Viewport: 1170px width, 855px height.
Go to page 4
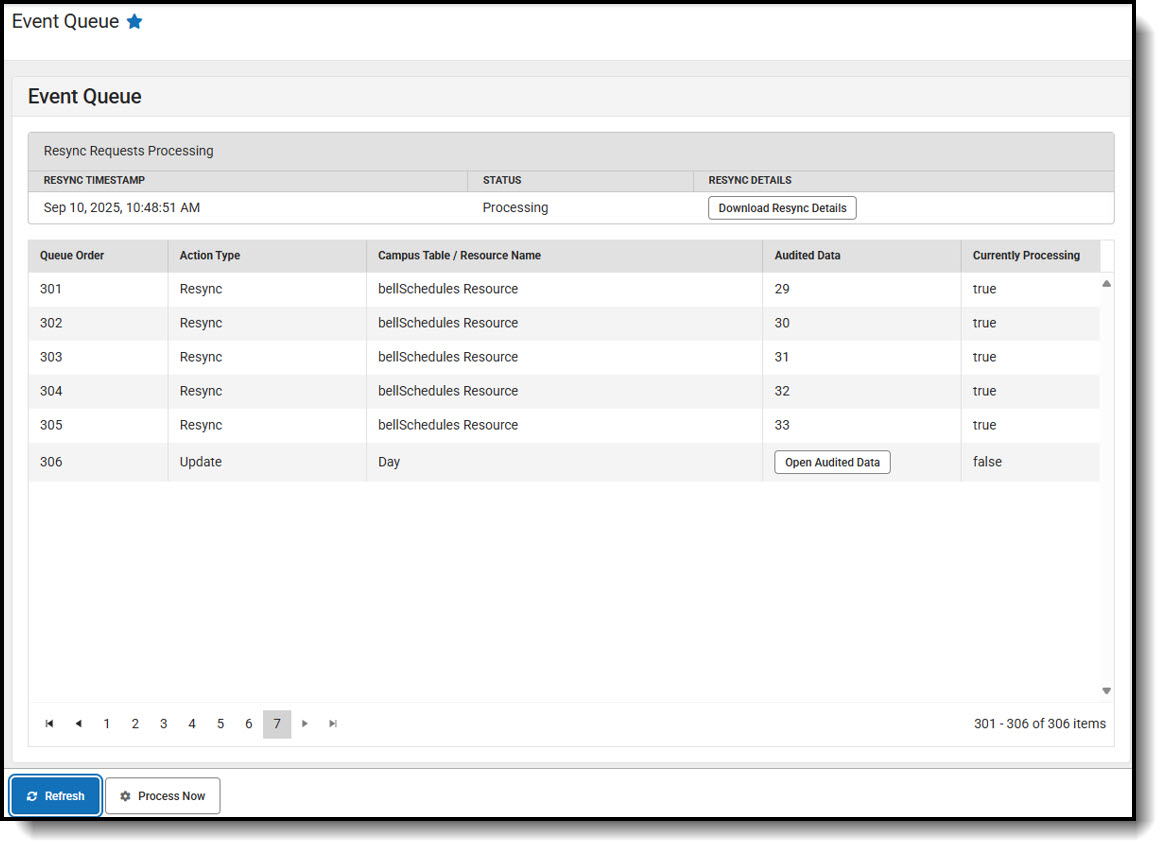(x=192, y=724)
